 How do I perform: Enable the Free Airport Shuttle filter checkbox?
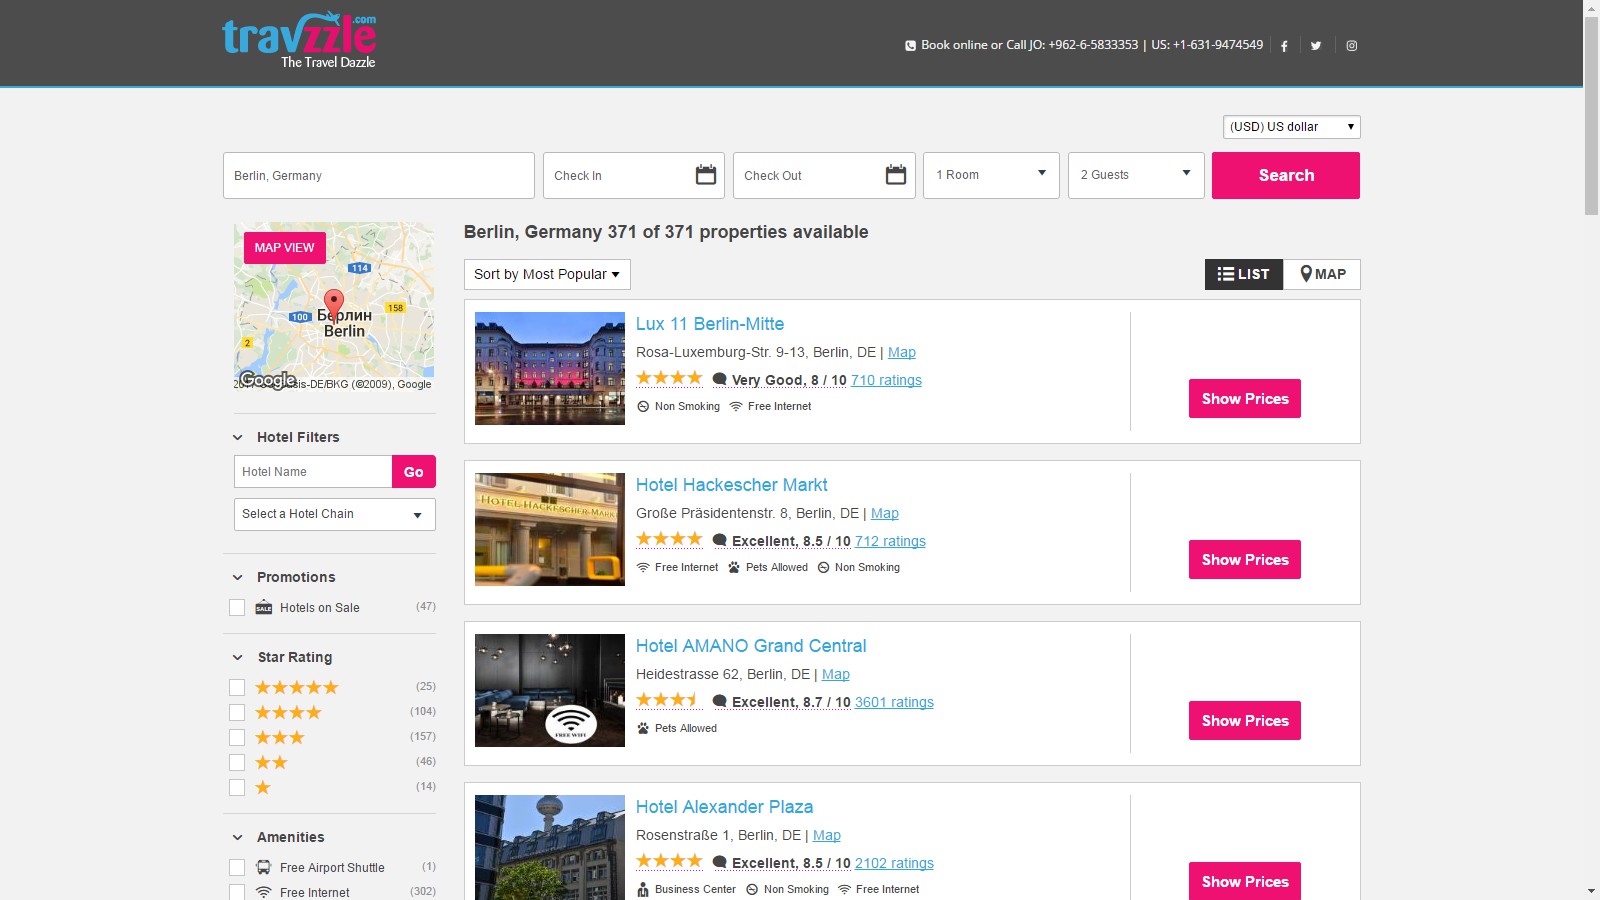coord(237,868)
